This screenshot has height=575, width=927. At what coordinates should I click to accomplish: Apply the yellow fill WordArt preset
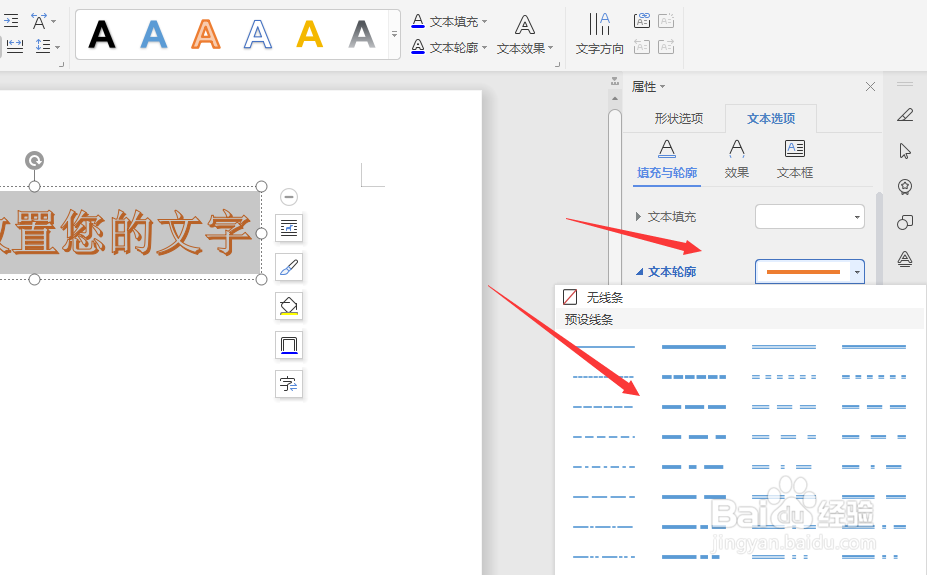(310, 34)
